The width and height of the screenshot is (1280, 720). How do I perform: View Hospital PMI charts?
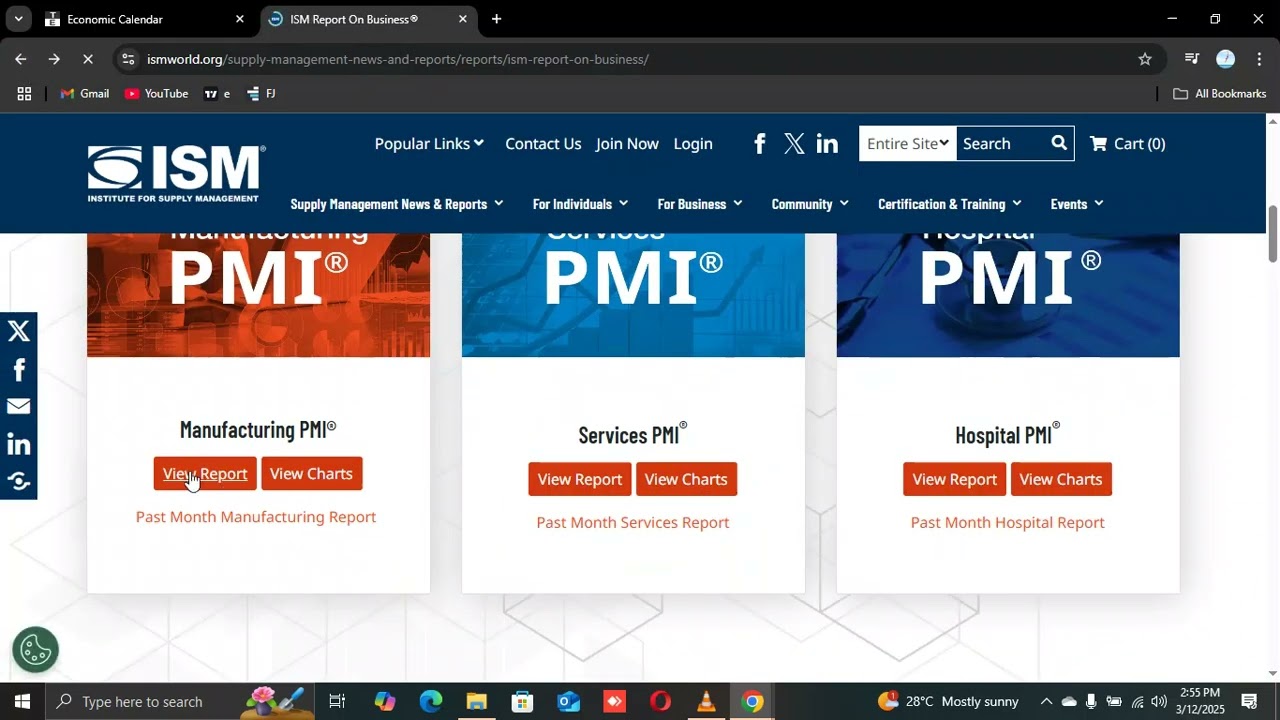click(1061, 479)
